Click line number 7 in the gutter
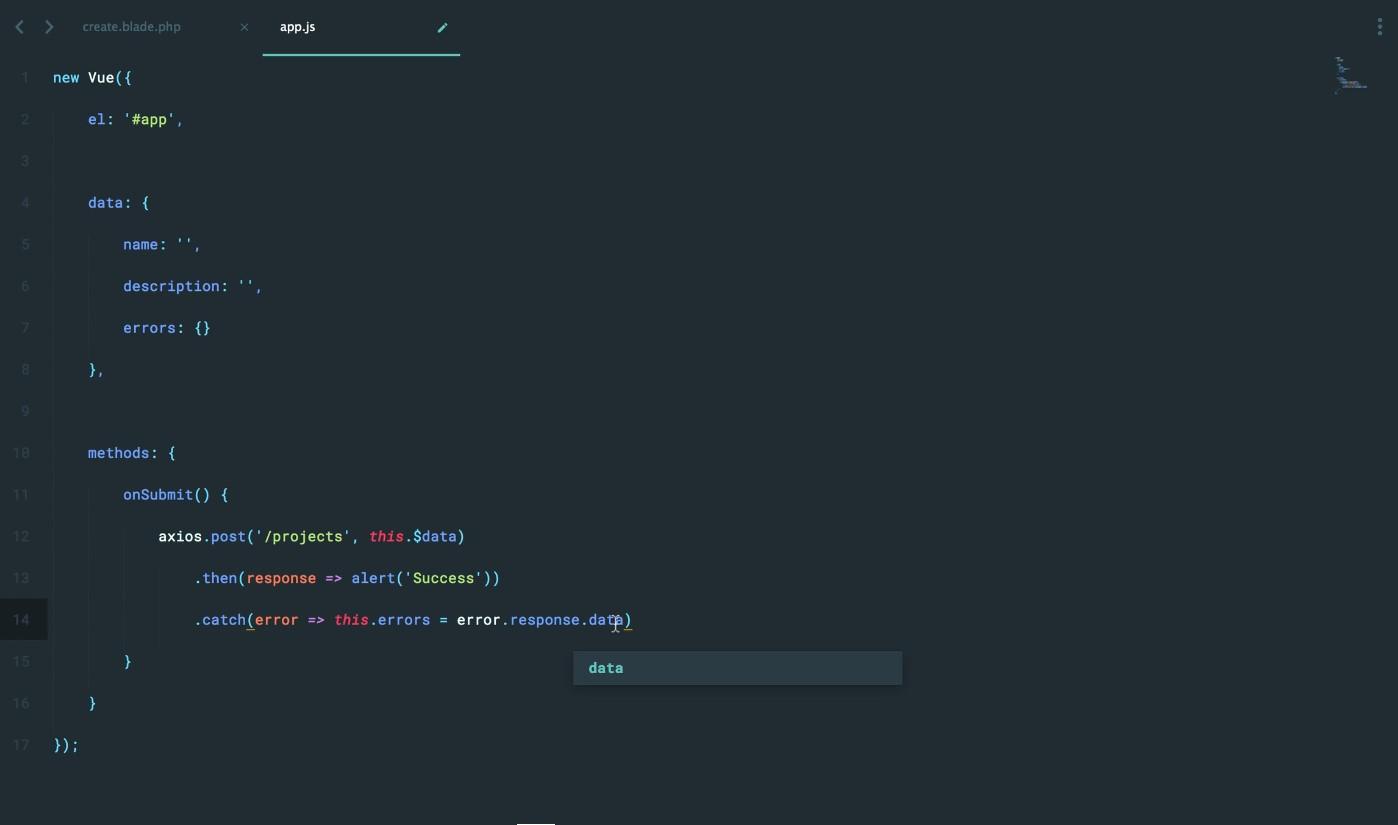This screenshot has width=1398, height=825. click(x=24, y=328)
